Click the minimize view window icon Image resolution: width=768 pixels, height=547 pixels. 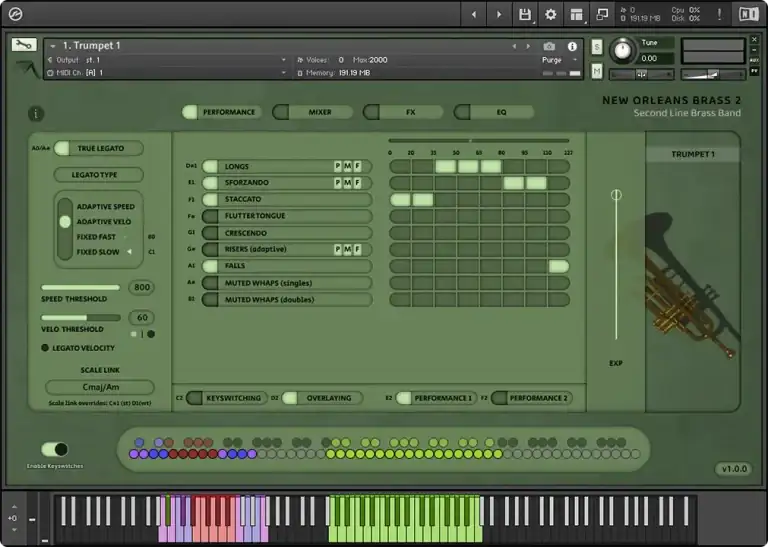[x=602, y=14]
